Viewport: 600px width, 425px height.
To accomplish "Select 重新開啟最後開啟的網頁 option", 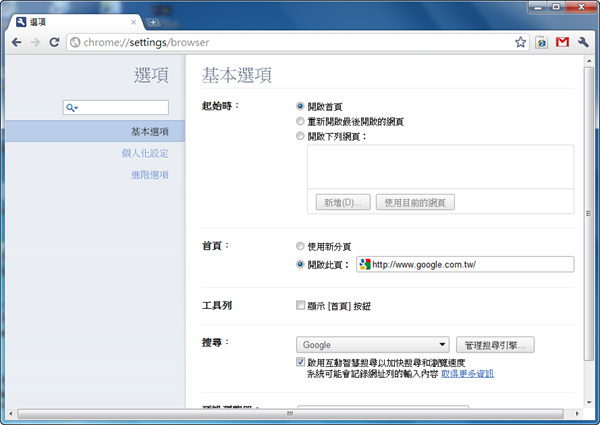I will click(300, 121).
